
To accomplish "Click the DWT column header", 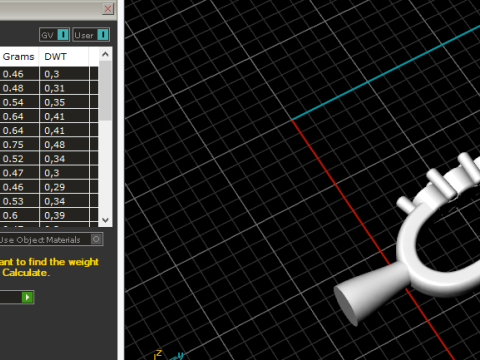I will pos(64,57).
